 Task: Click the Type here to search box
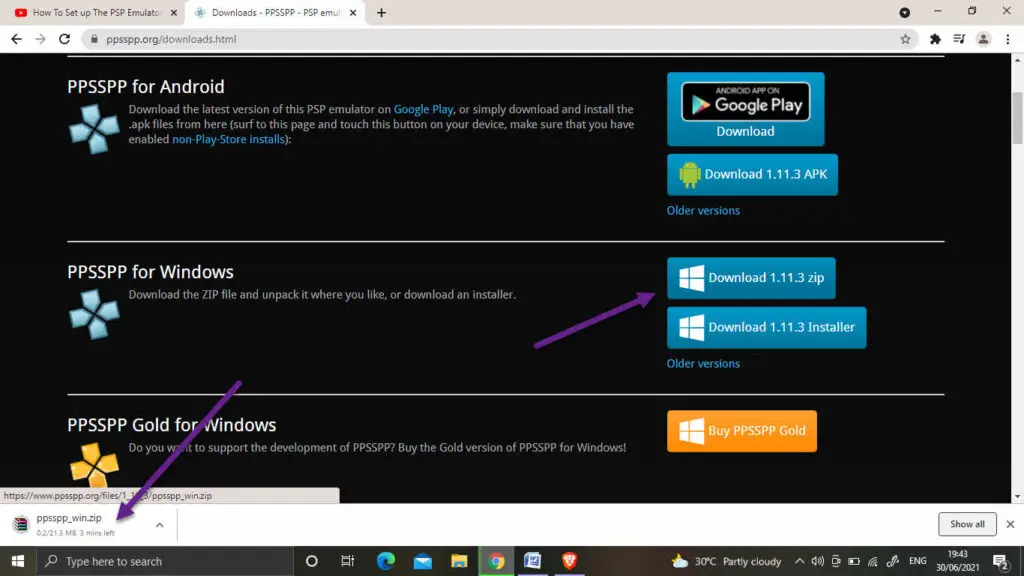coord(165,561)
